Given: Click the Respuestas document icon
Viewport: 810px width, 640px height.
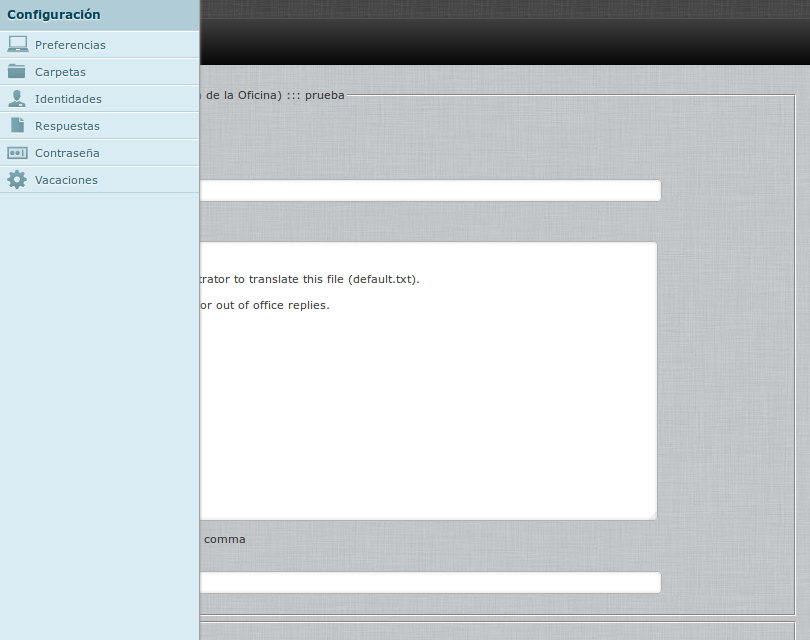Looking at the screenshot, I should click(18, 125).
